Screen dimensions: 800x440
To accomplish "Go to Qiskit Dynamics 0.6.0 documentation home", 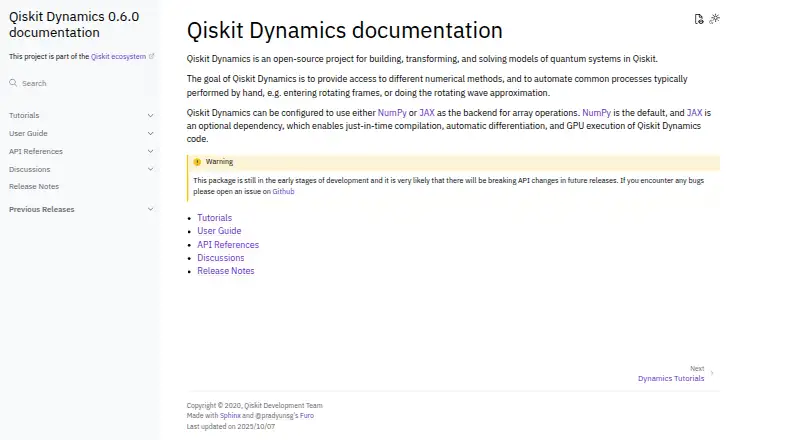I will pyautogui.click(x=74, y=25).
